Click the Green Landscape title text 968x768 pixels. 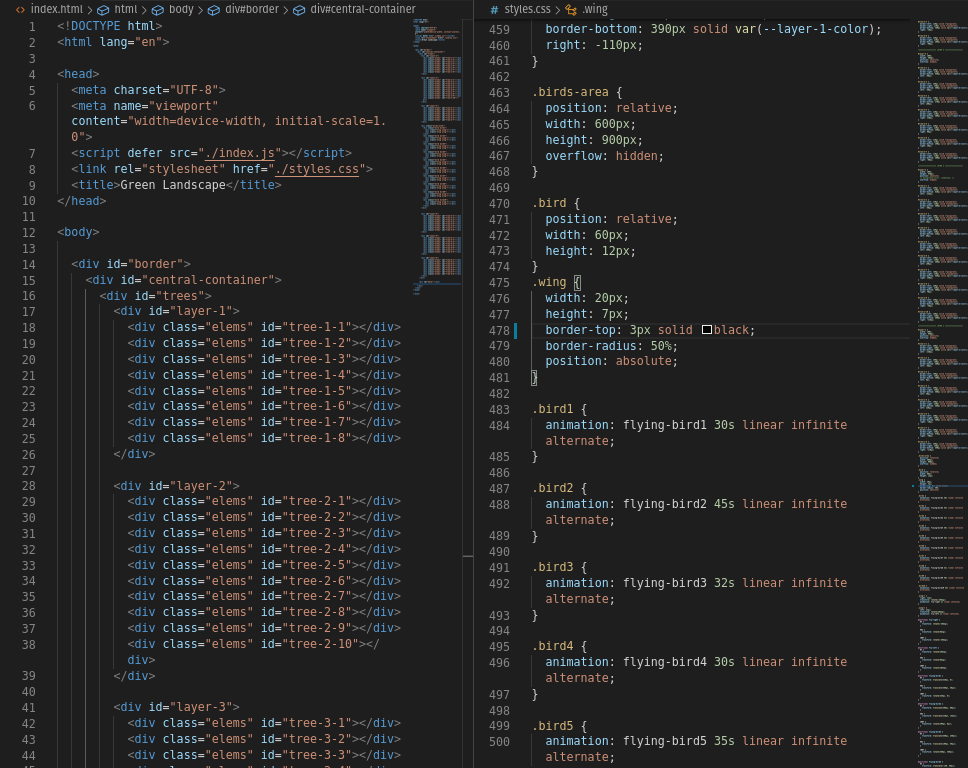click(173, 185)
